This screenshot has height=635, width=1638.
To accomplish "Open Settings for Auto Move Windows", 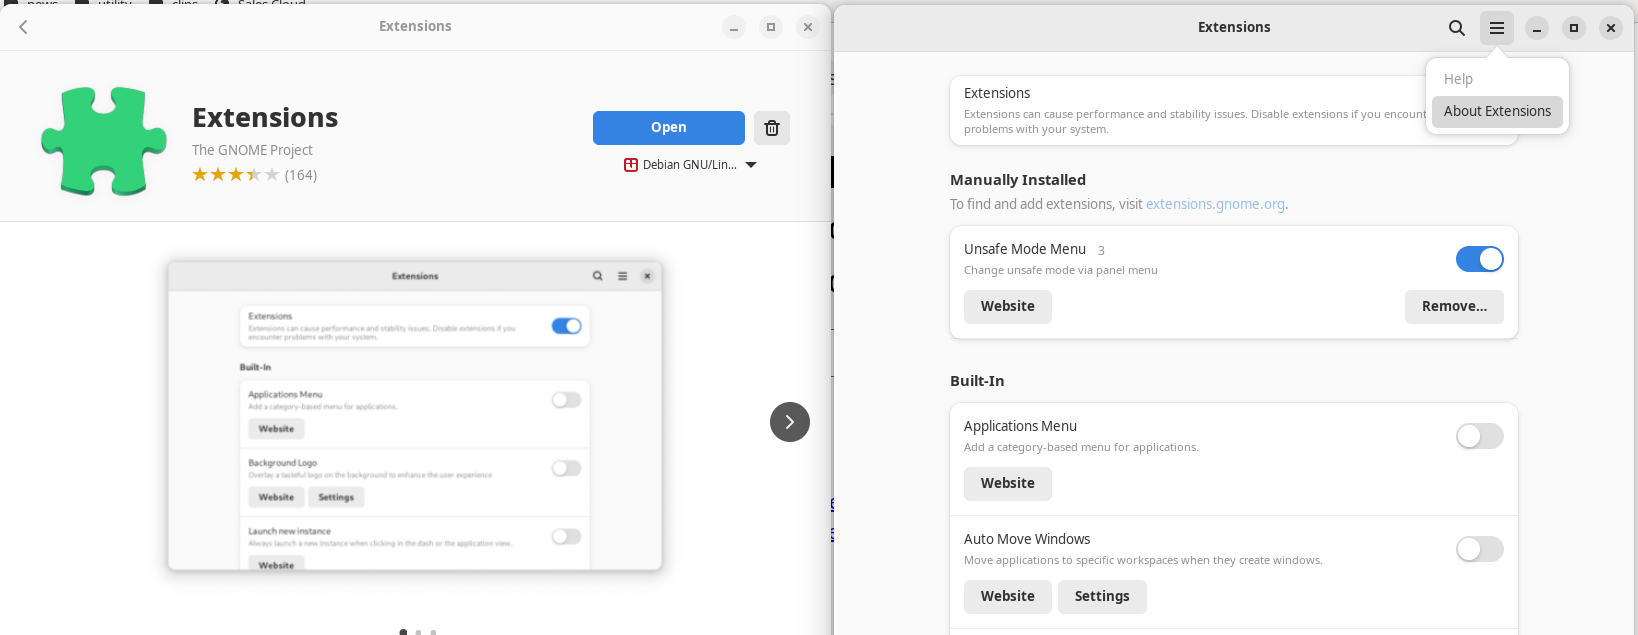I will (x=1101, y=596).
